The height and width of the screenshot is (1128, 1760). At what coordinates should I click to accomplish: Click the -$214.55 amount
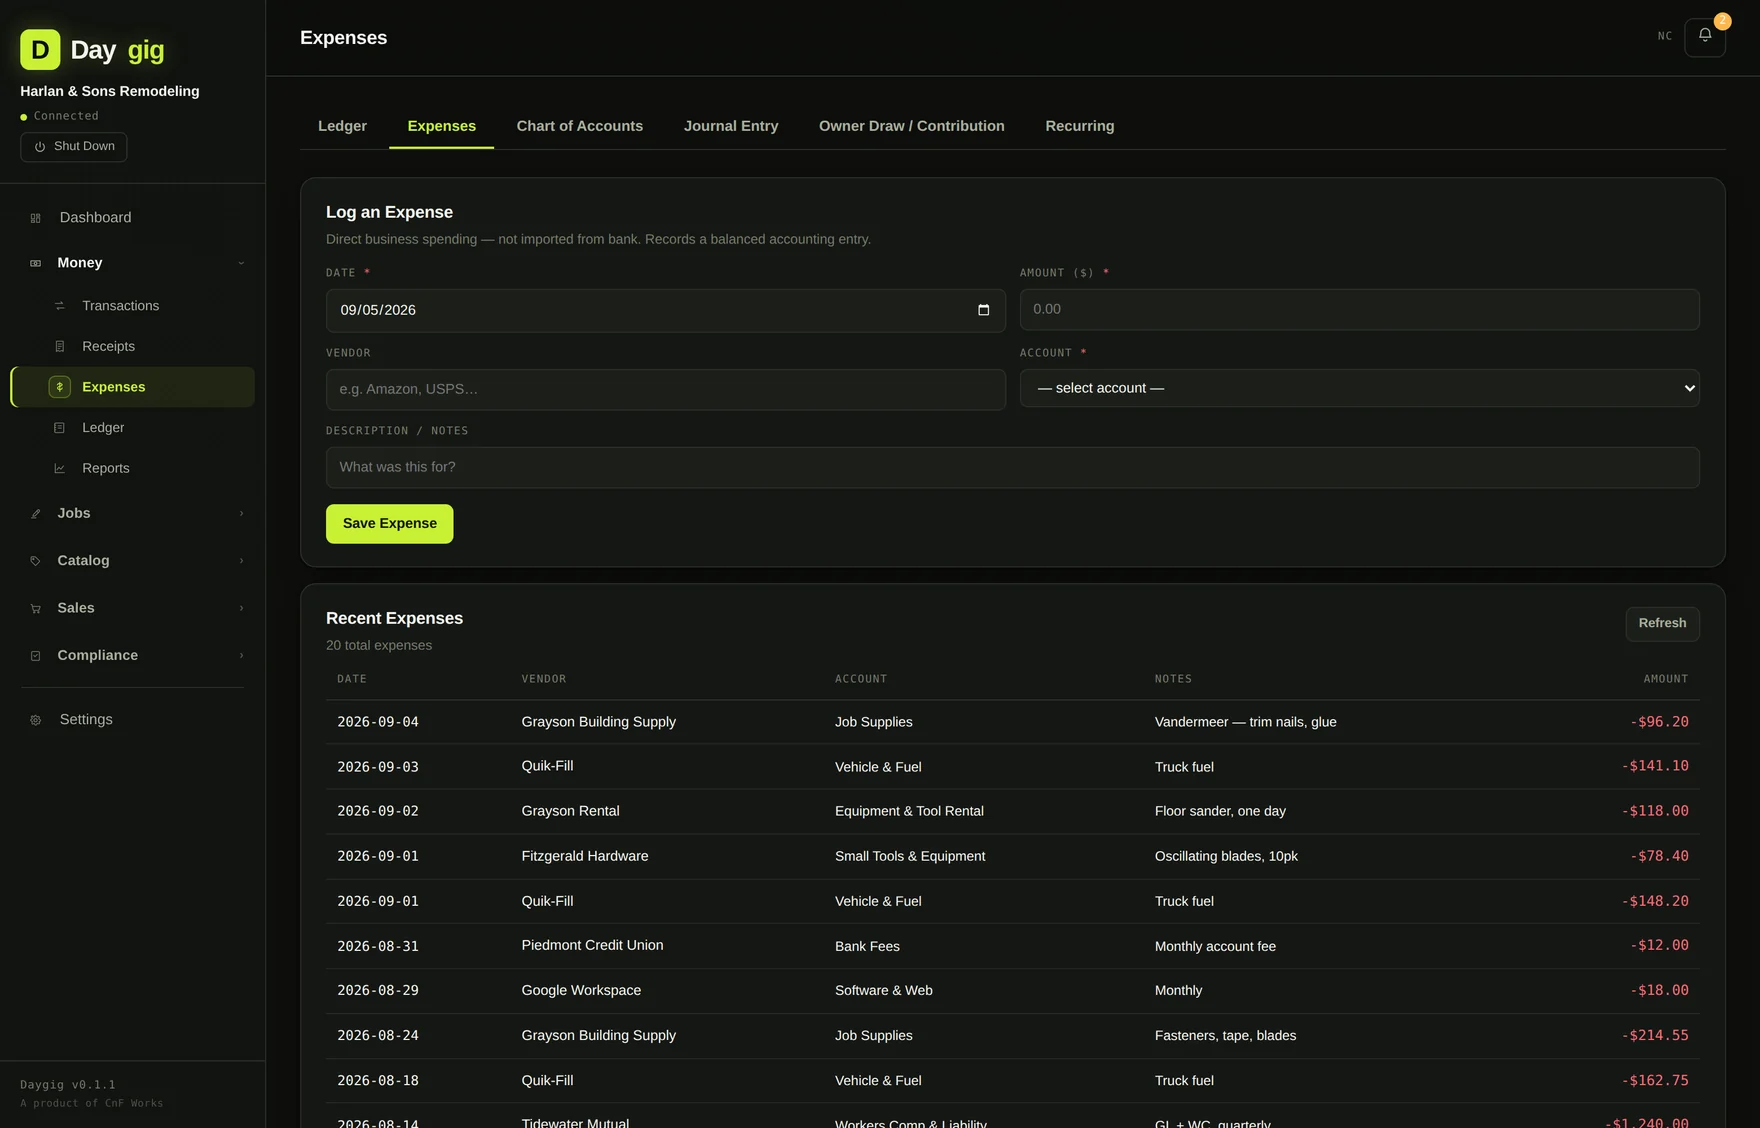[1654, 1036]
